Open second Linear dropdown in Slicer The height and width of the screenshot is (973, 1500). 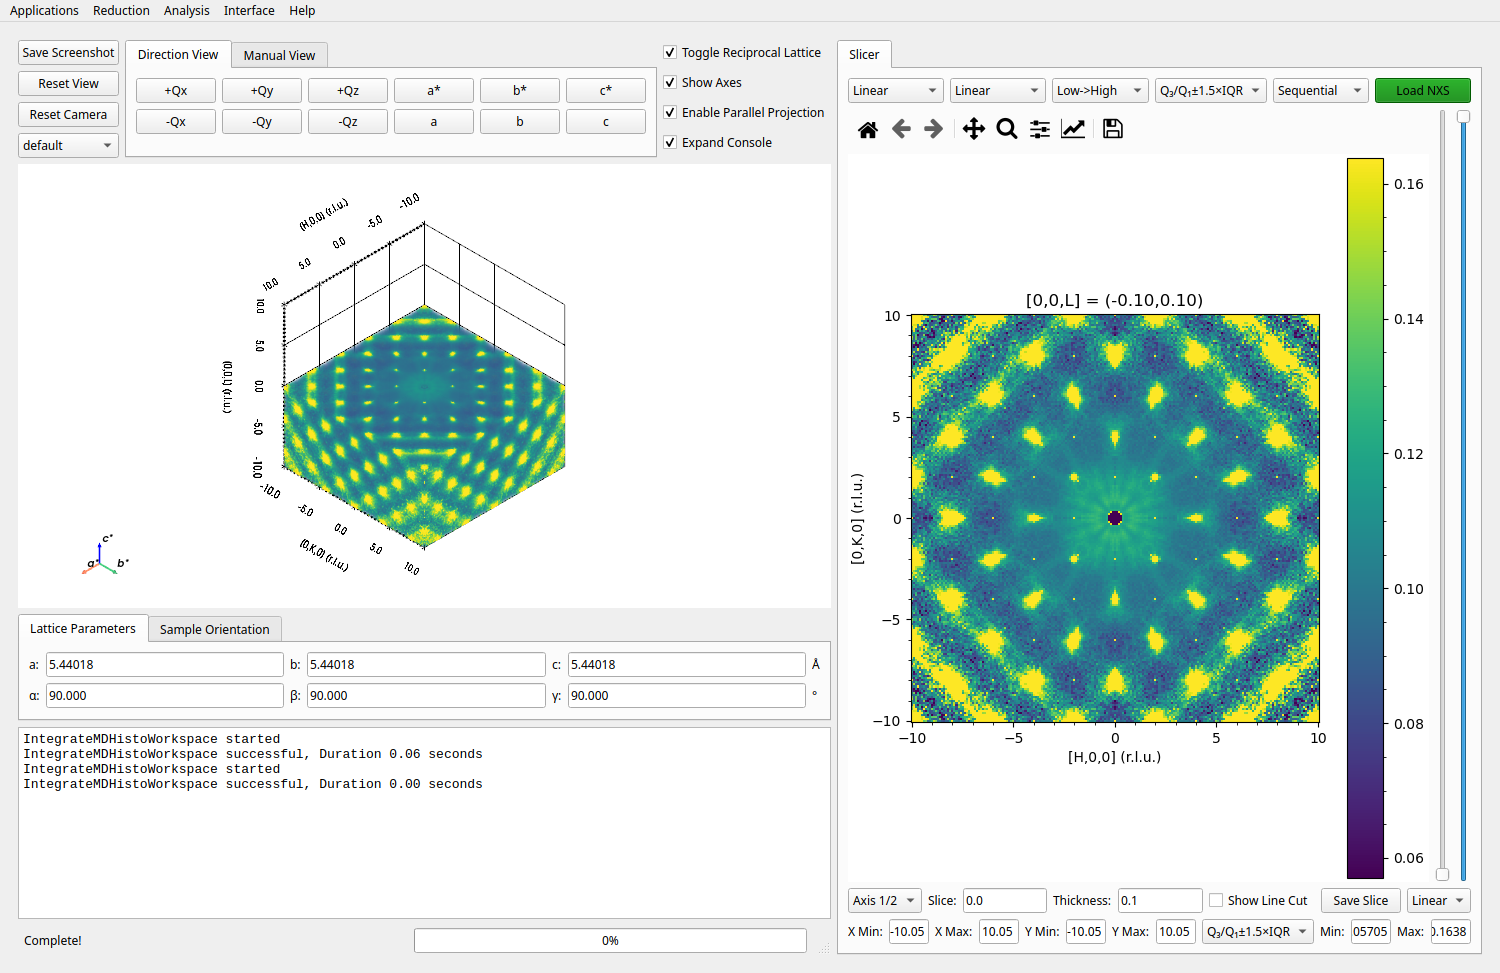point(997,90)
